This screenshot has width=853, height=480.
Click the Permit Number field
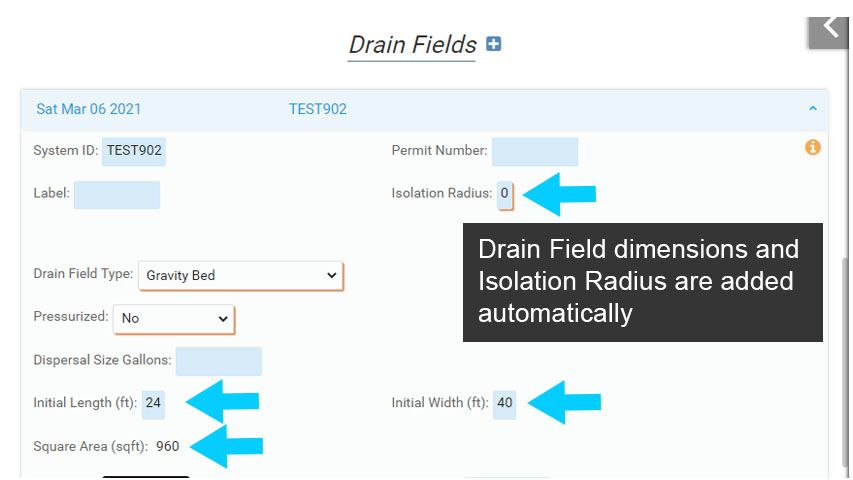(x=534, y=151)
